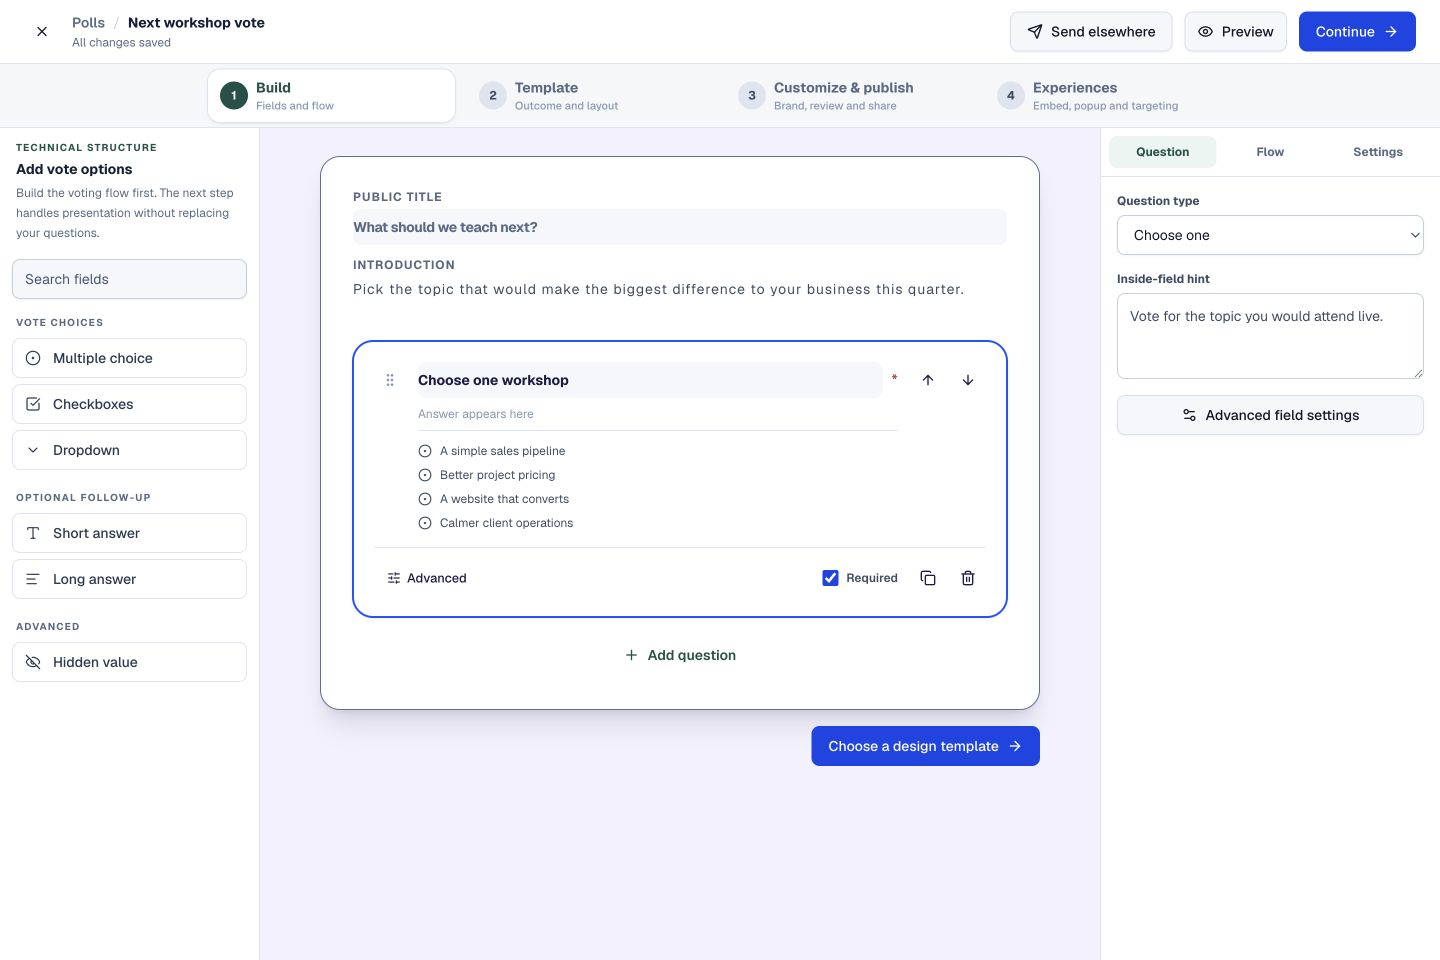Switch to the Settings tab

pos(1378,152)
